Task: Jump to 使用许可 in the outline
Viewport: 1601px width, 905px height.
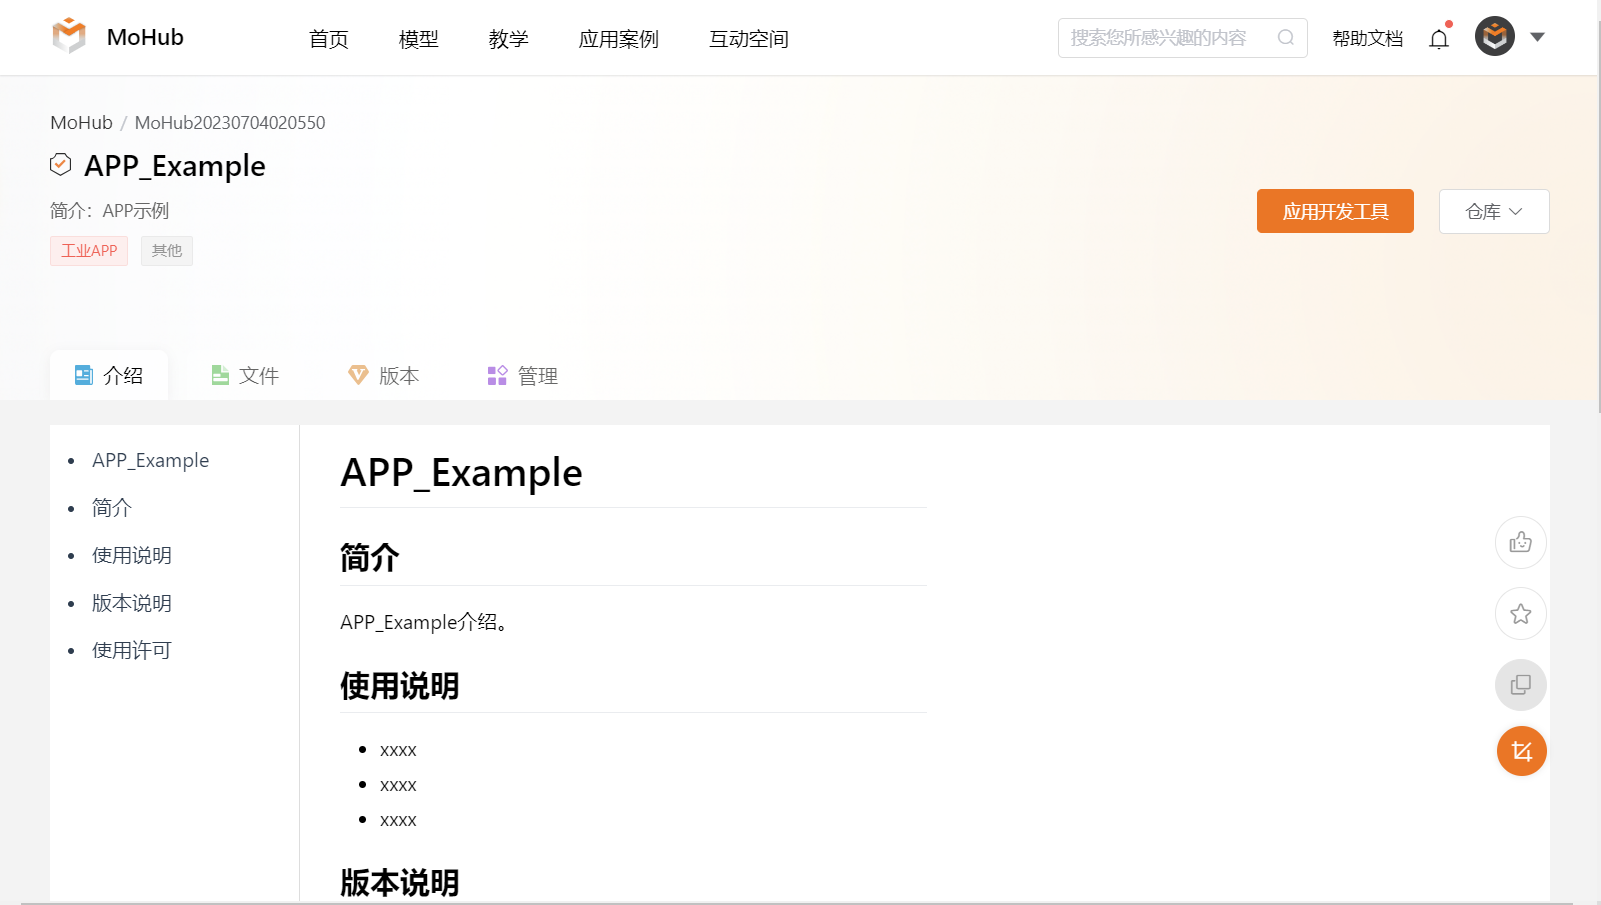Action: click(132, 650)
